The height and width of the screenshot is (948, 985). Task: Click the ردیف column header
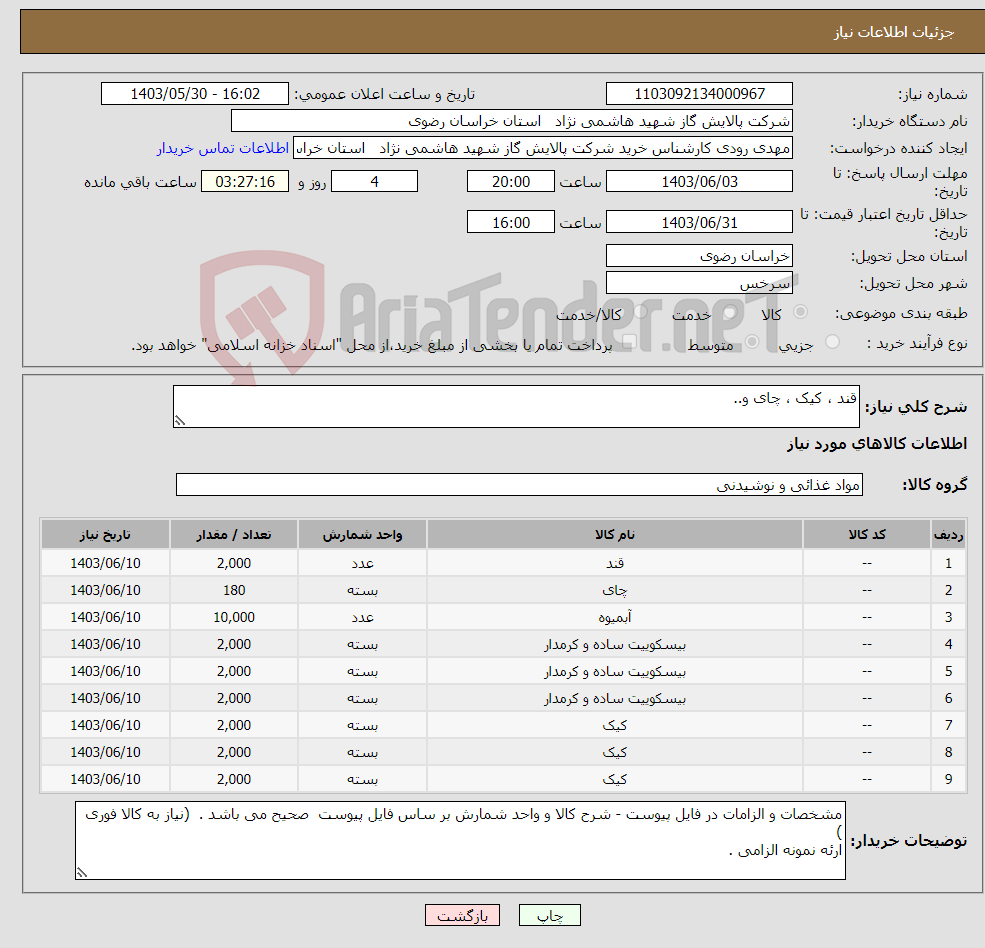point(949,535)
